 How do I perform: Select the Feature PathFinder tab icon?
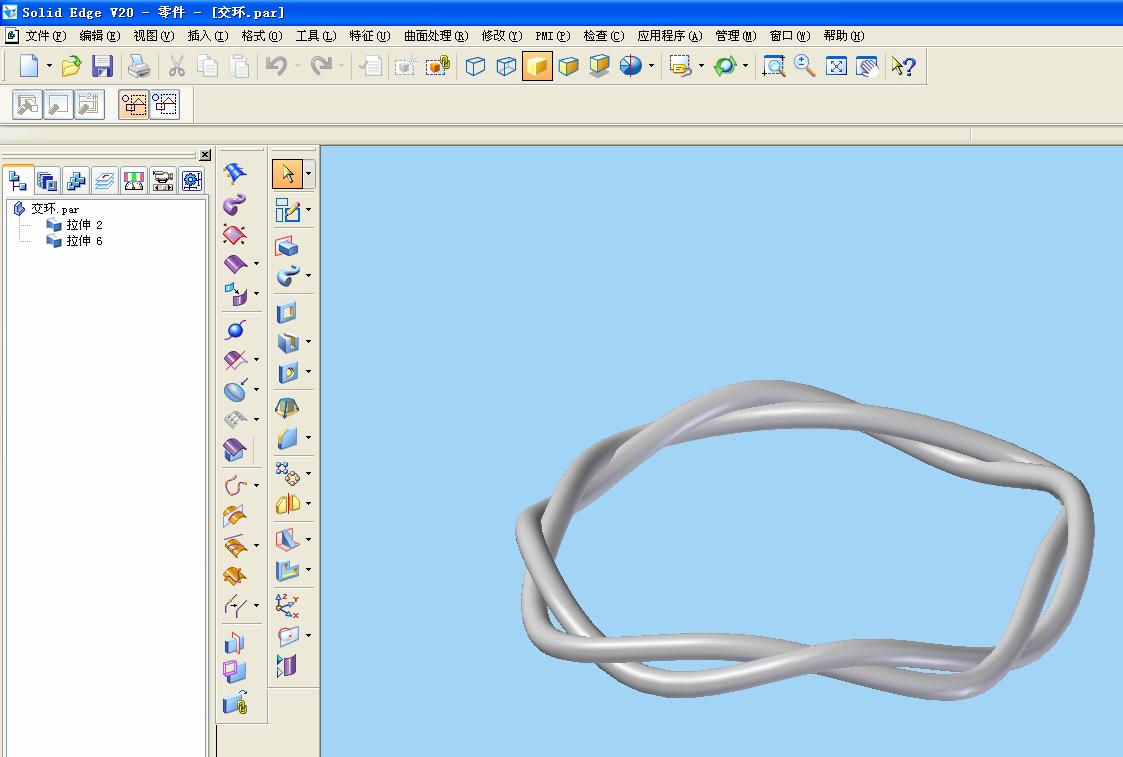click(x=18, y=180)
